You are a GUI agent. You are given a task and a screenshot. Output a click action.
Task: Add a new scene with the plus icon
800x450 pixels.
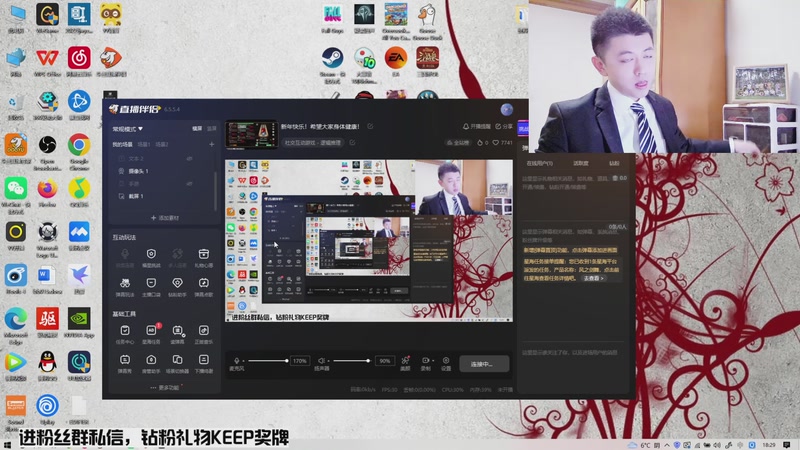[212, 144]
